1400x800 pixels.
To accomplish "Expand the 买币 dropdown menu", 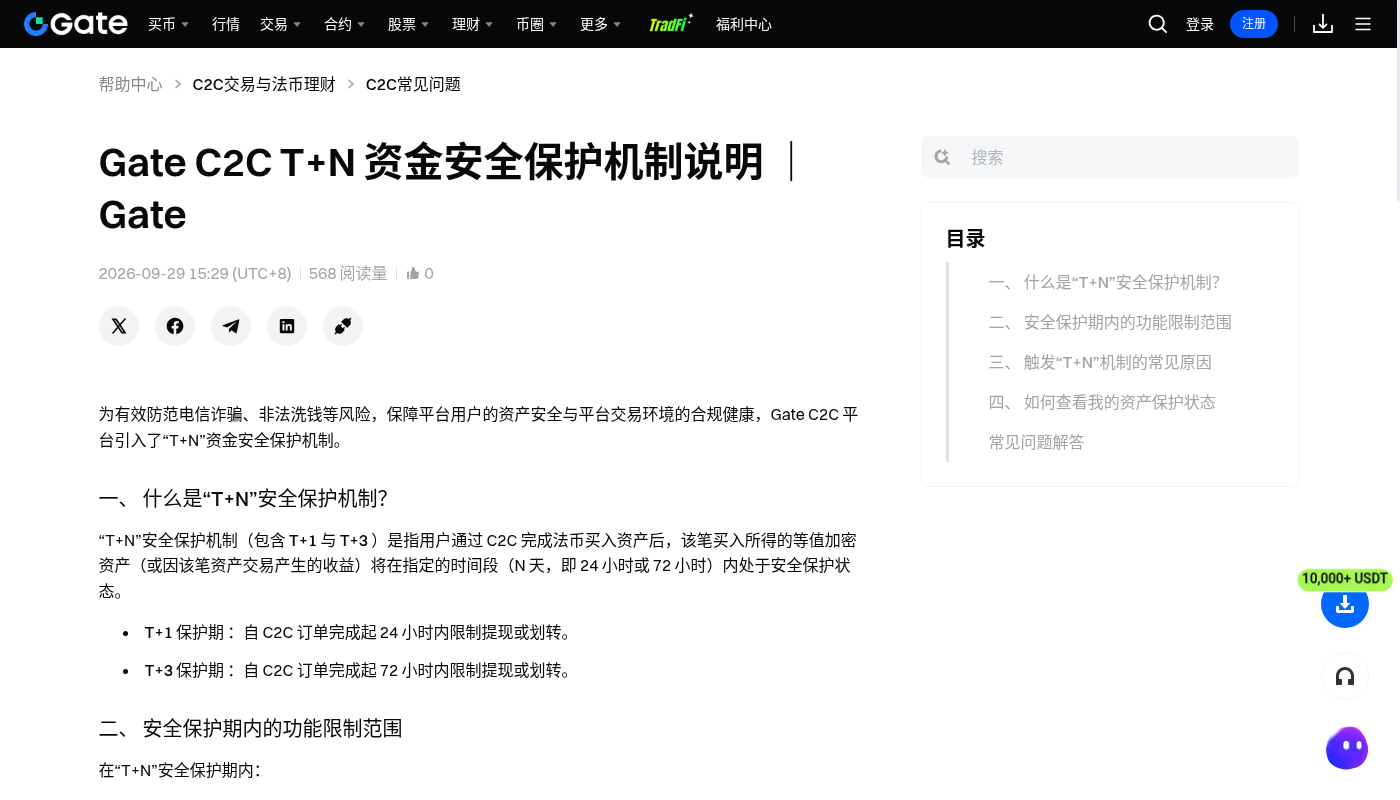I will point(168,24).
